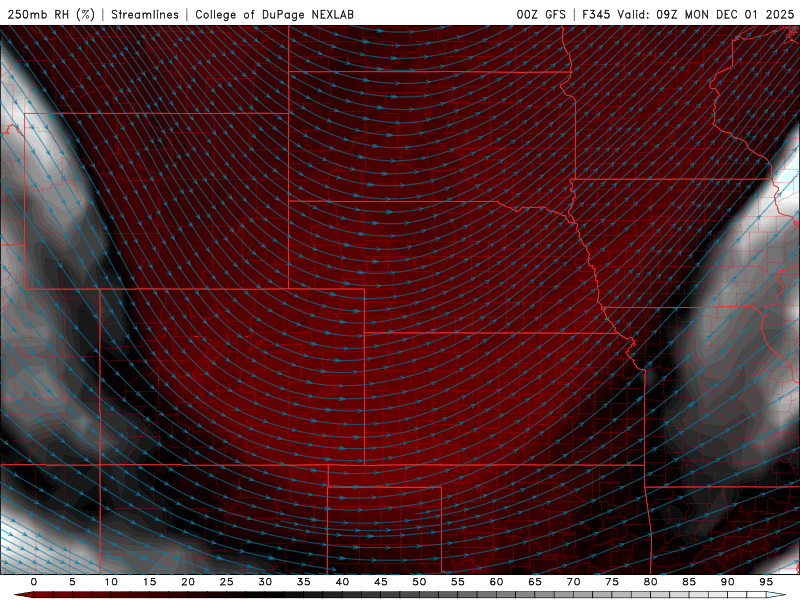This screenshot has width=800, height=600.
Task: Click the 'Streamlines' header label
Action: (x=145, y=14)
